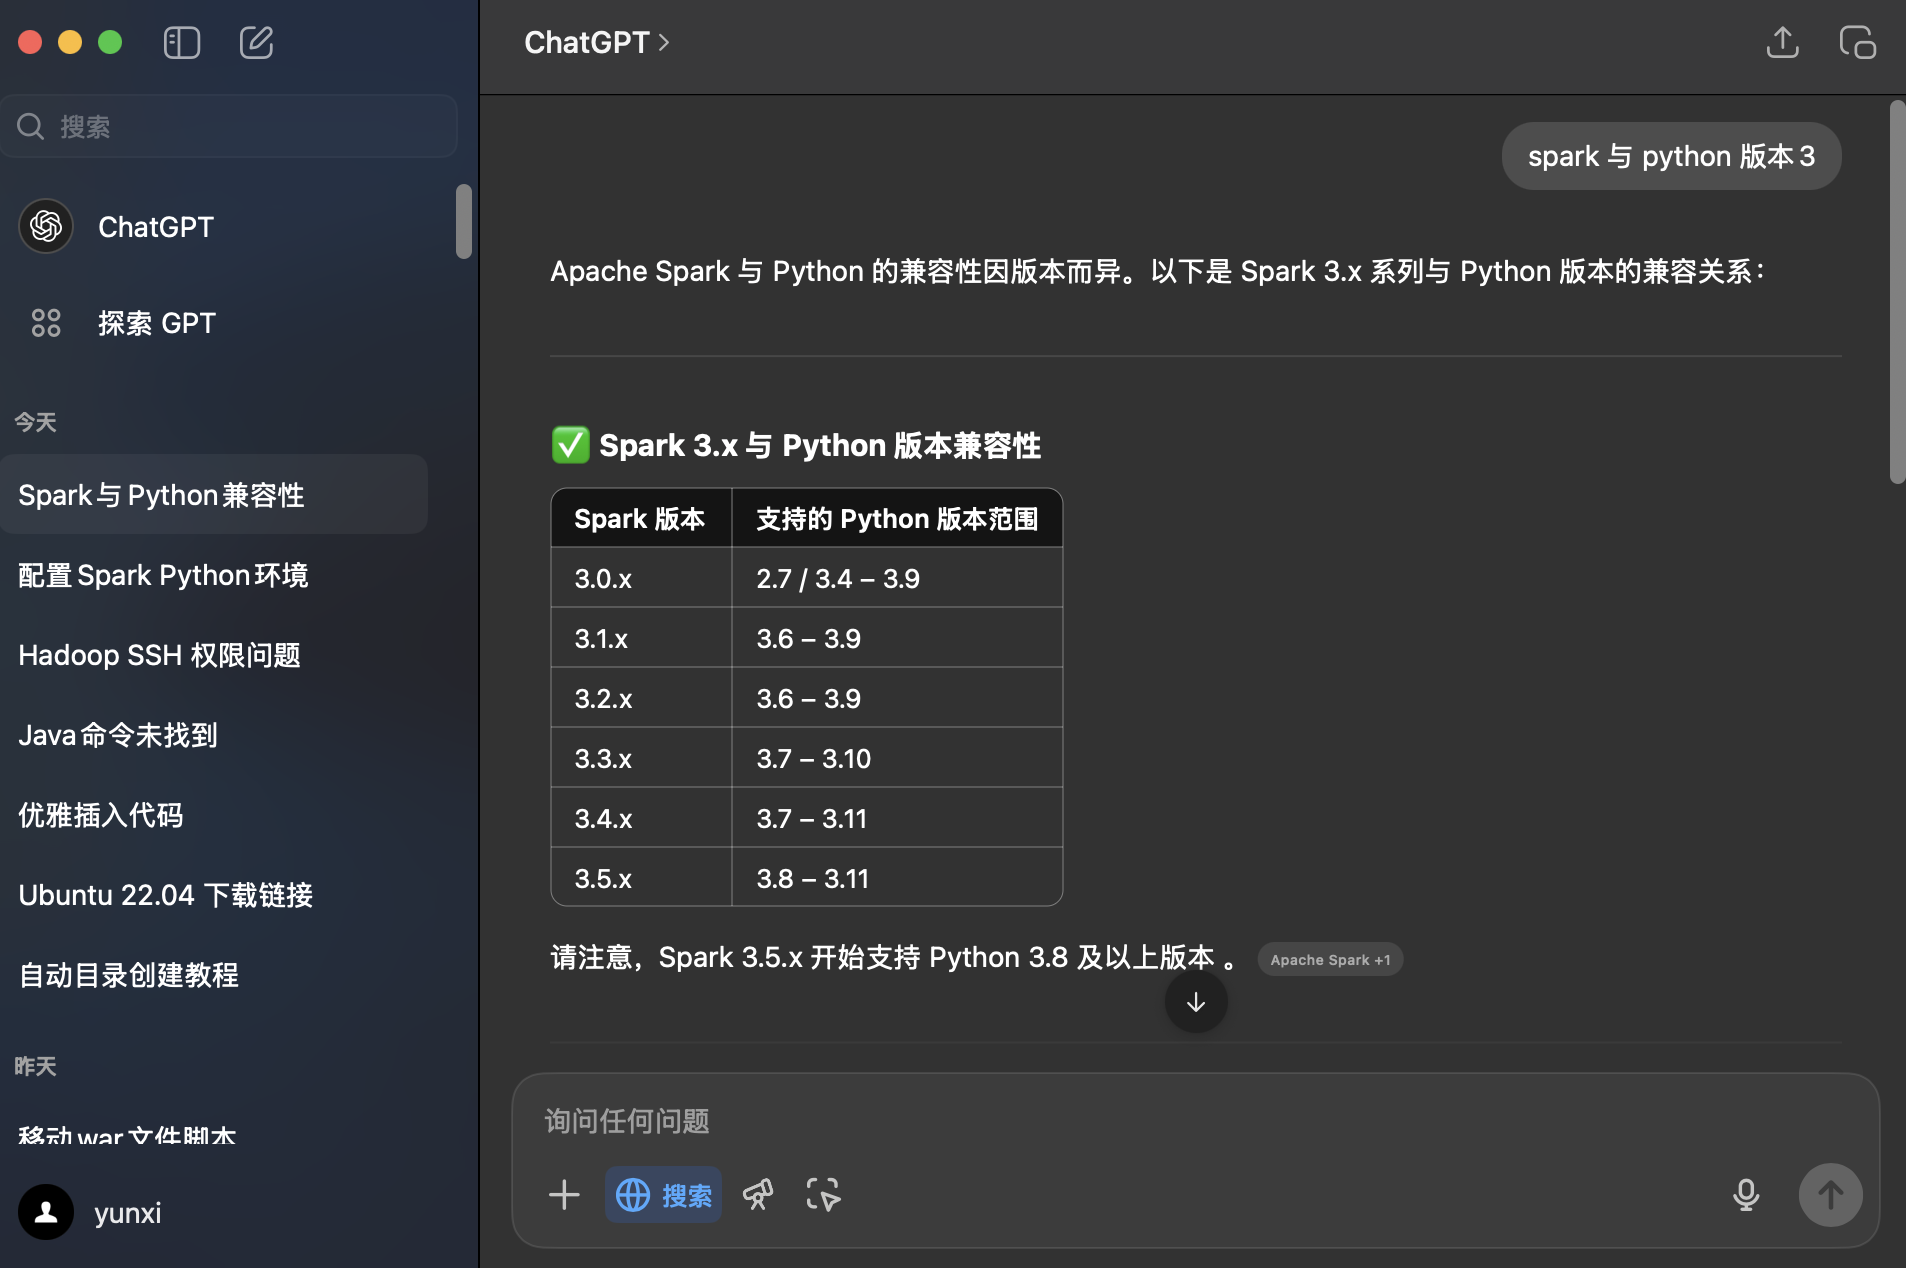The width and height of the screenshot is (1906, 1268).
Task: Click the yunxi account name
Action: click(x=127, y=1213)
